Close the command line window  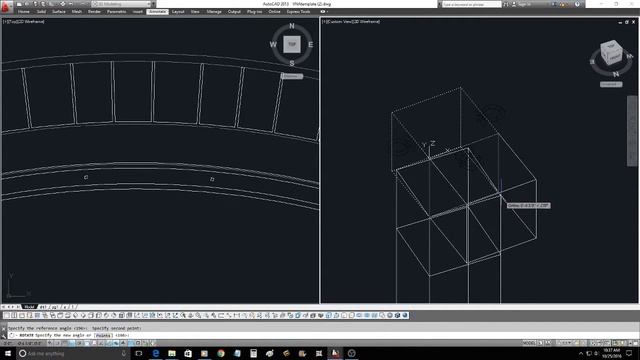(x=4, y=328)
